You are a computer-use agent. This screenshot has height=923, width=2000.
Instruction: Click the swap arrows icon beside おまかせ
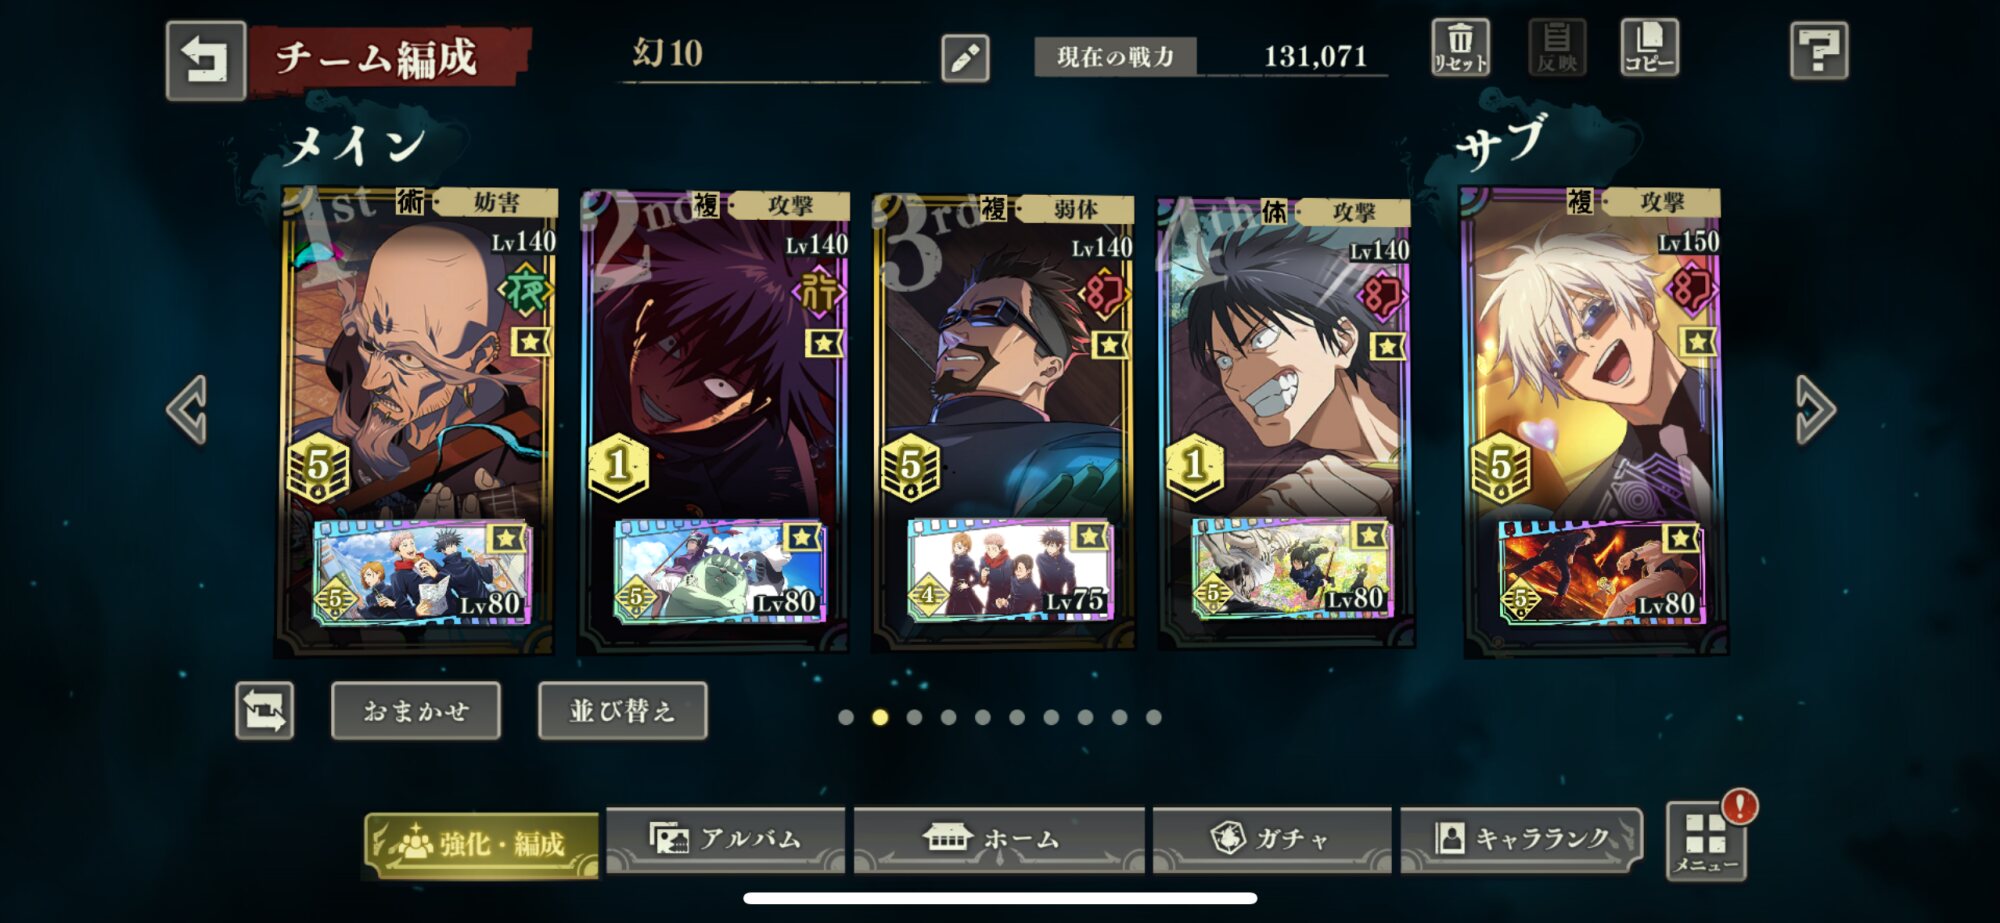[x=265, y=711]
